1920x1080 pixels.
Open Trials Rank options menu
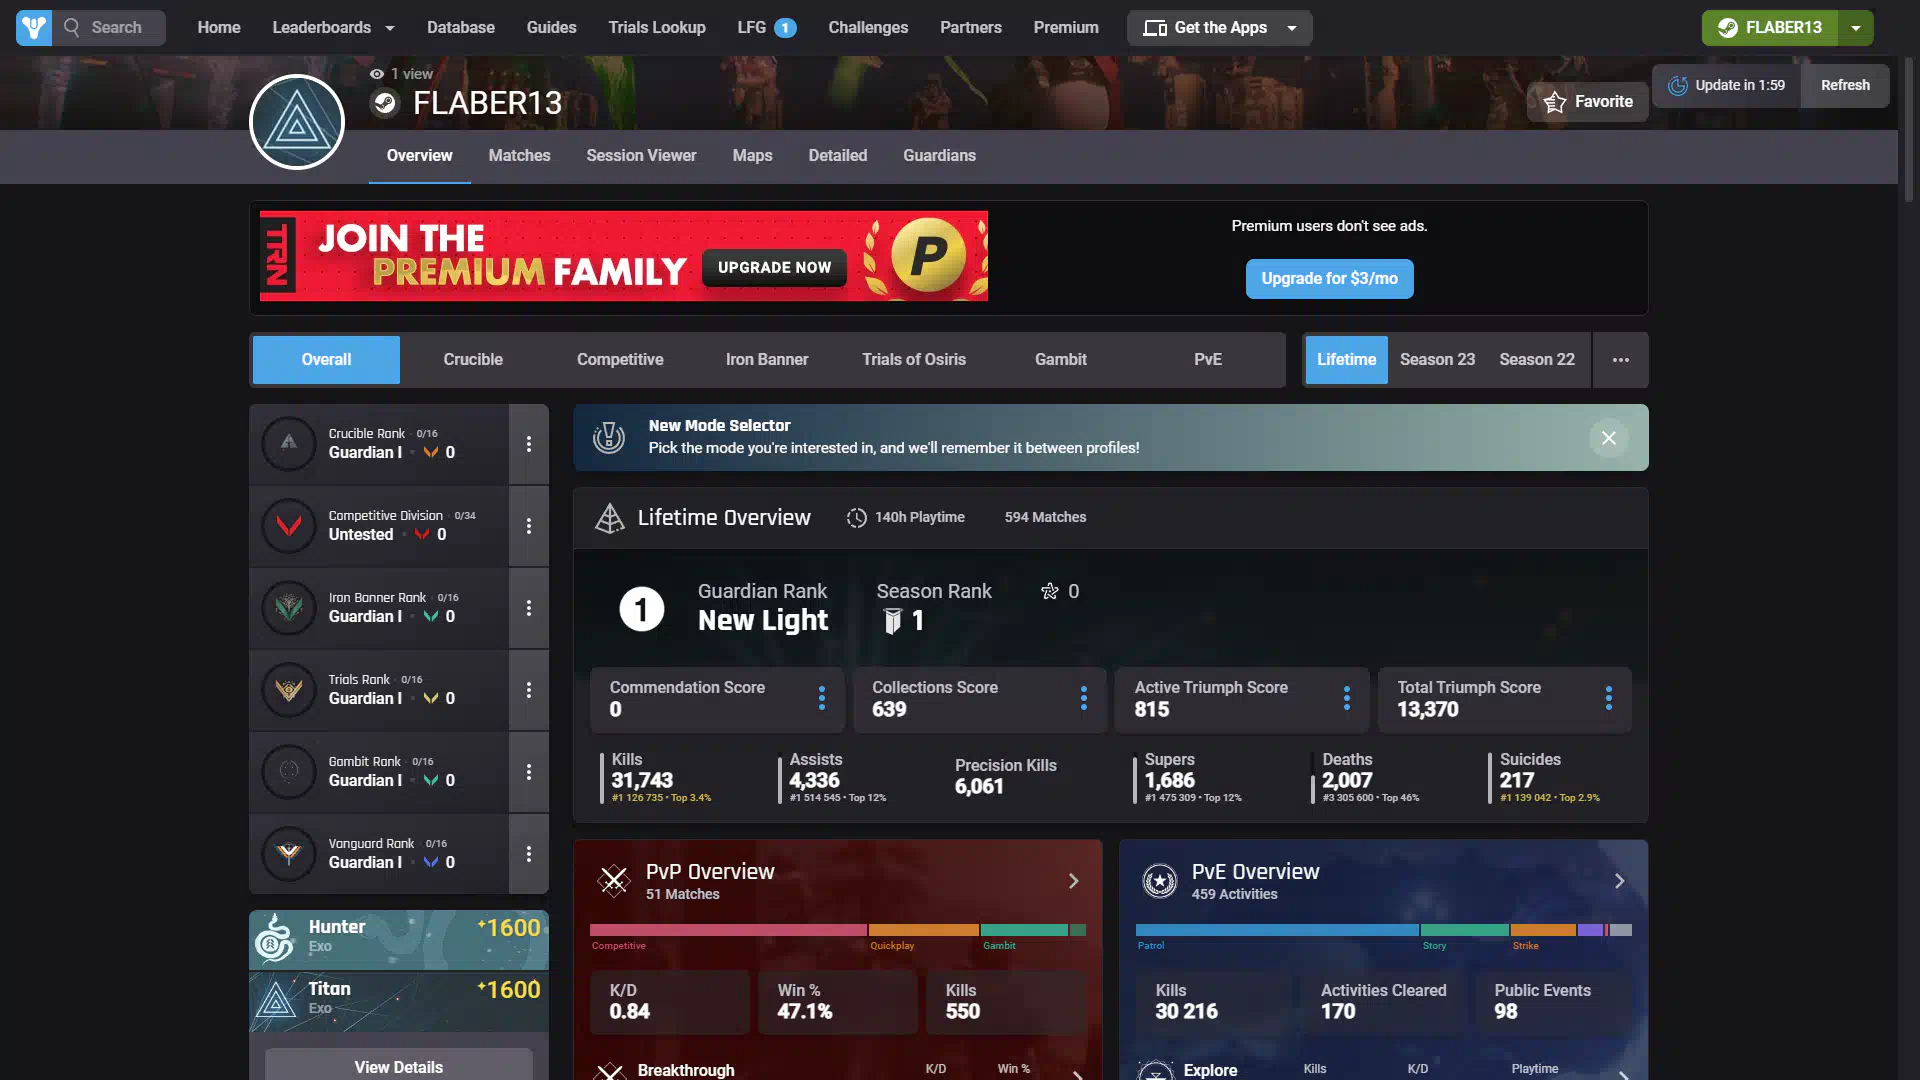pyautogui.click(x=529, y=689)
